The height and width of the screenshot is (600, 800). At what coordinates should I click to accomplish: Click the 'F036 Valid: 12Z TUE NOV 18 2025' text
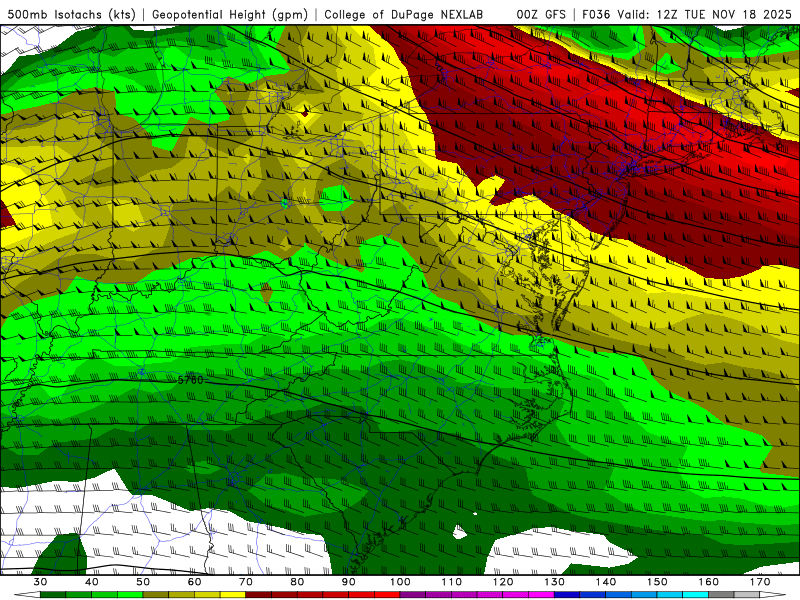pyautogui.click(x=687, y=14)
